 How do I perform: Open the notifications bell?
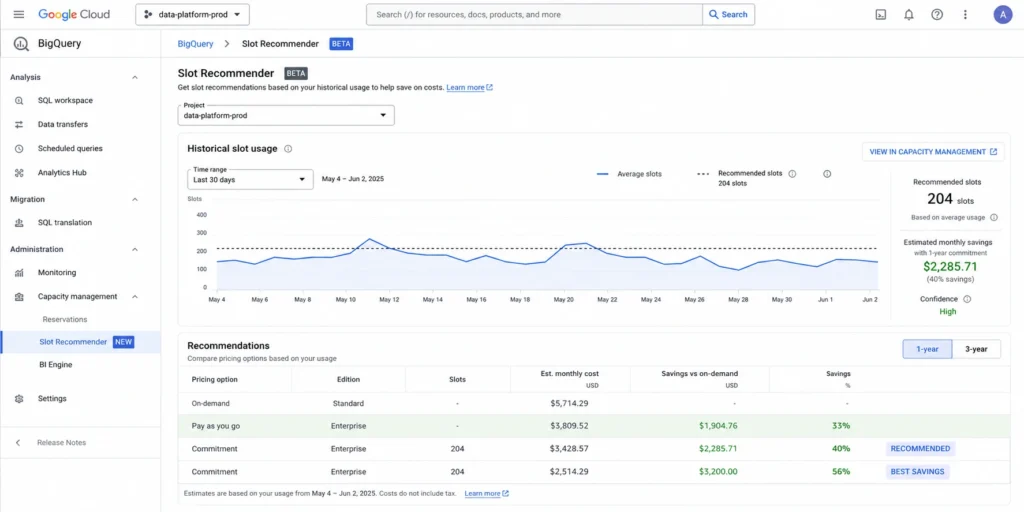tap(908, 14)
